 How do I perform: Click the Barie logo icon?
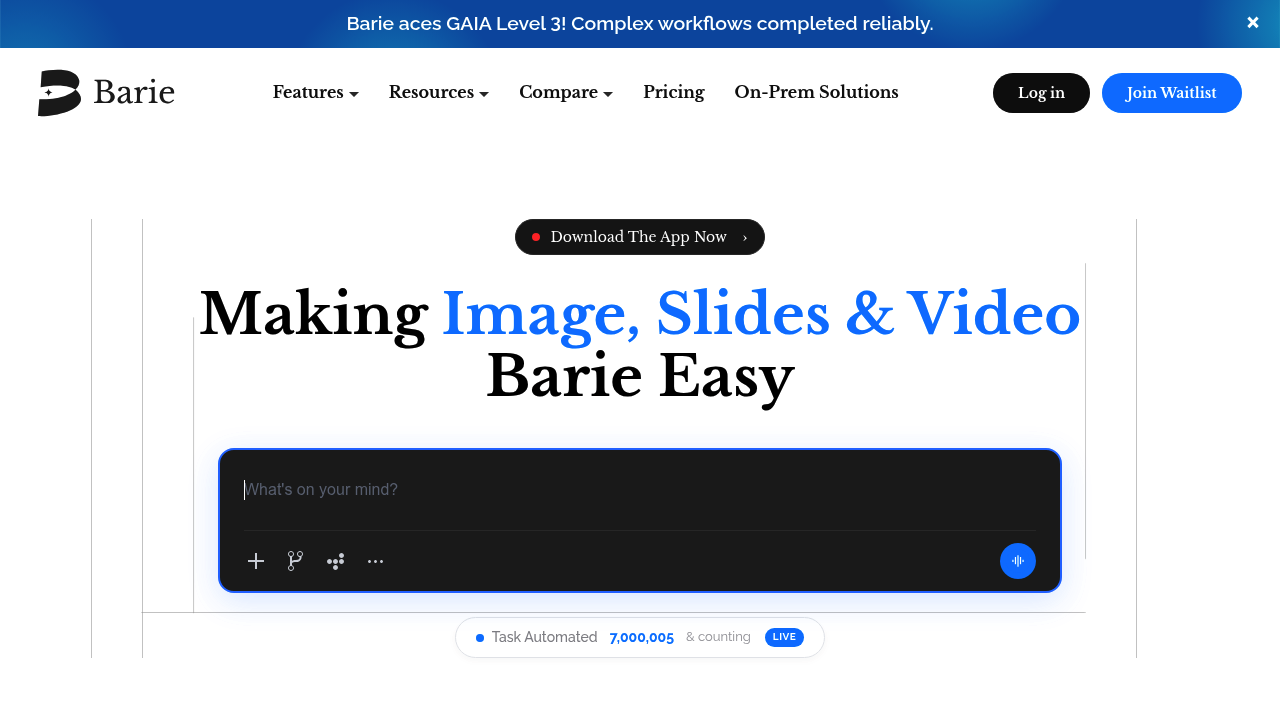point(59,93)
